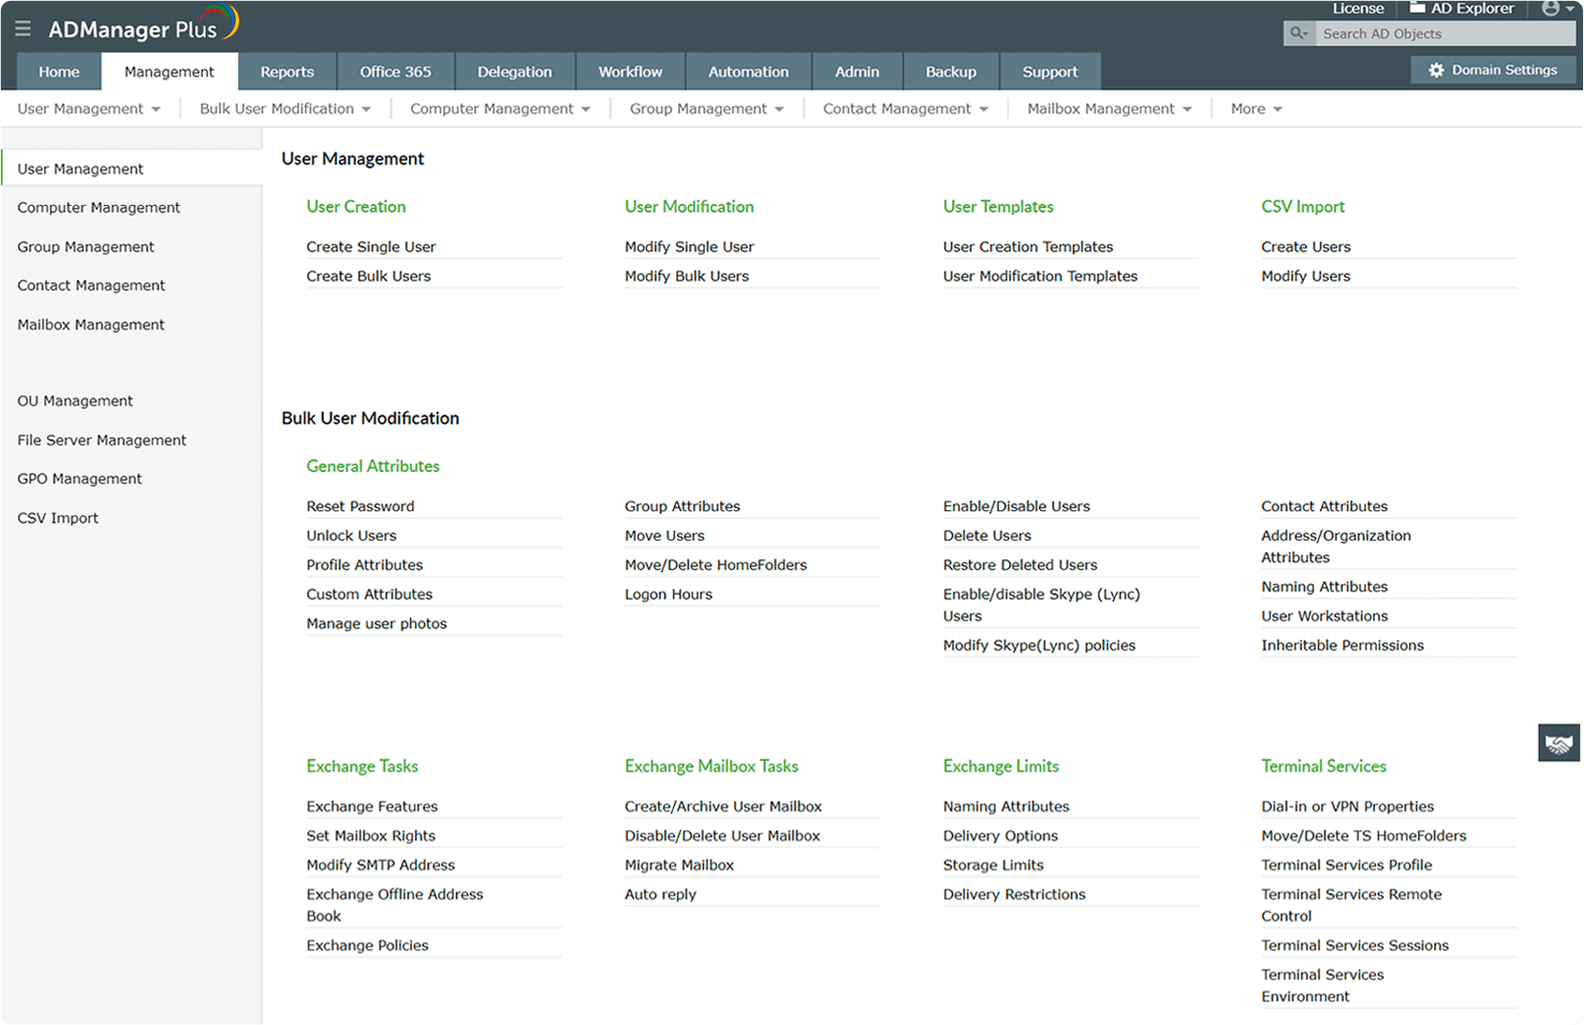The width and height of the screenshot is (1584, 1025).
Task: Select the Admin tab
Action: 857,72
